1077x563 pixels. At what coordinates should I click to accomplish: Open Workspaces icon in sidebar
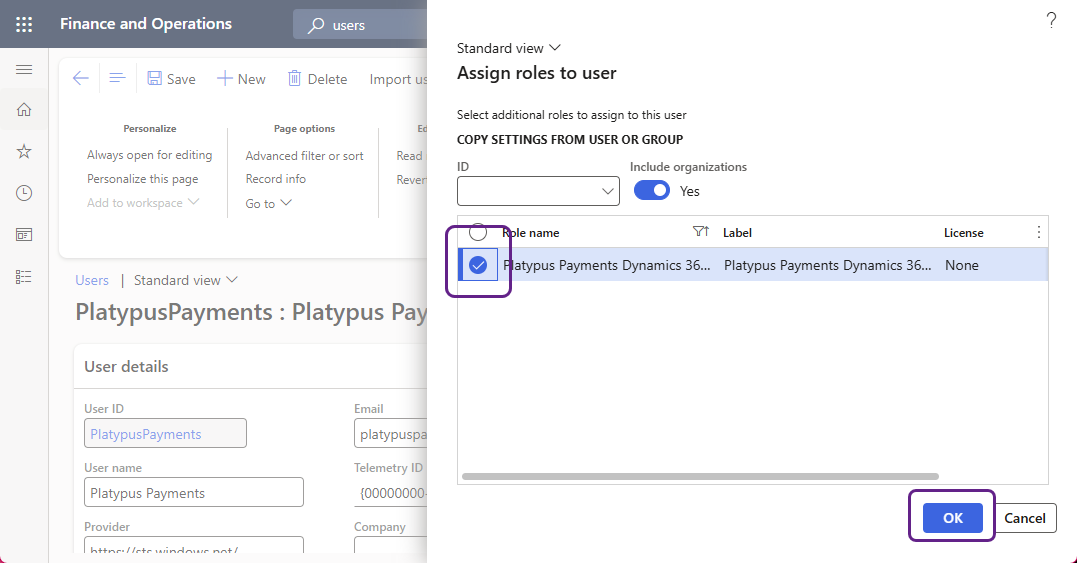pos(24,234)
